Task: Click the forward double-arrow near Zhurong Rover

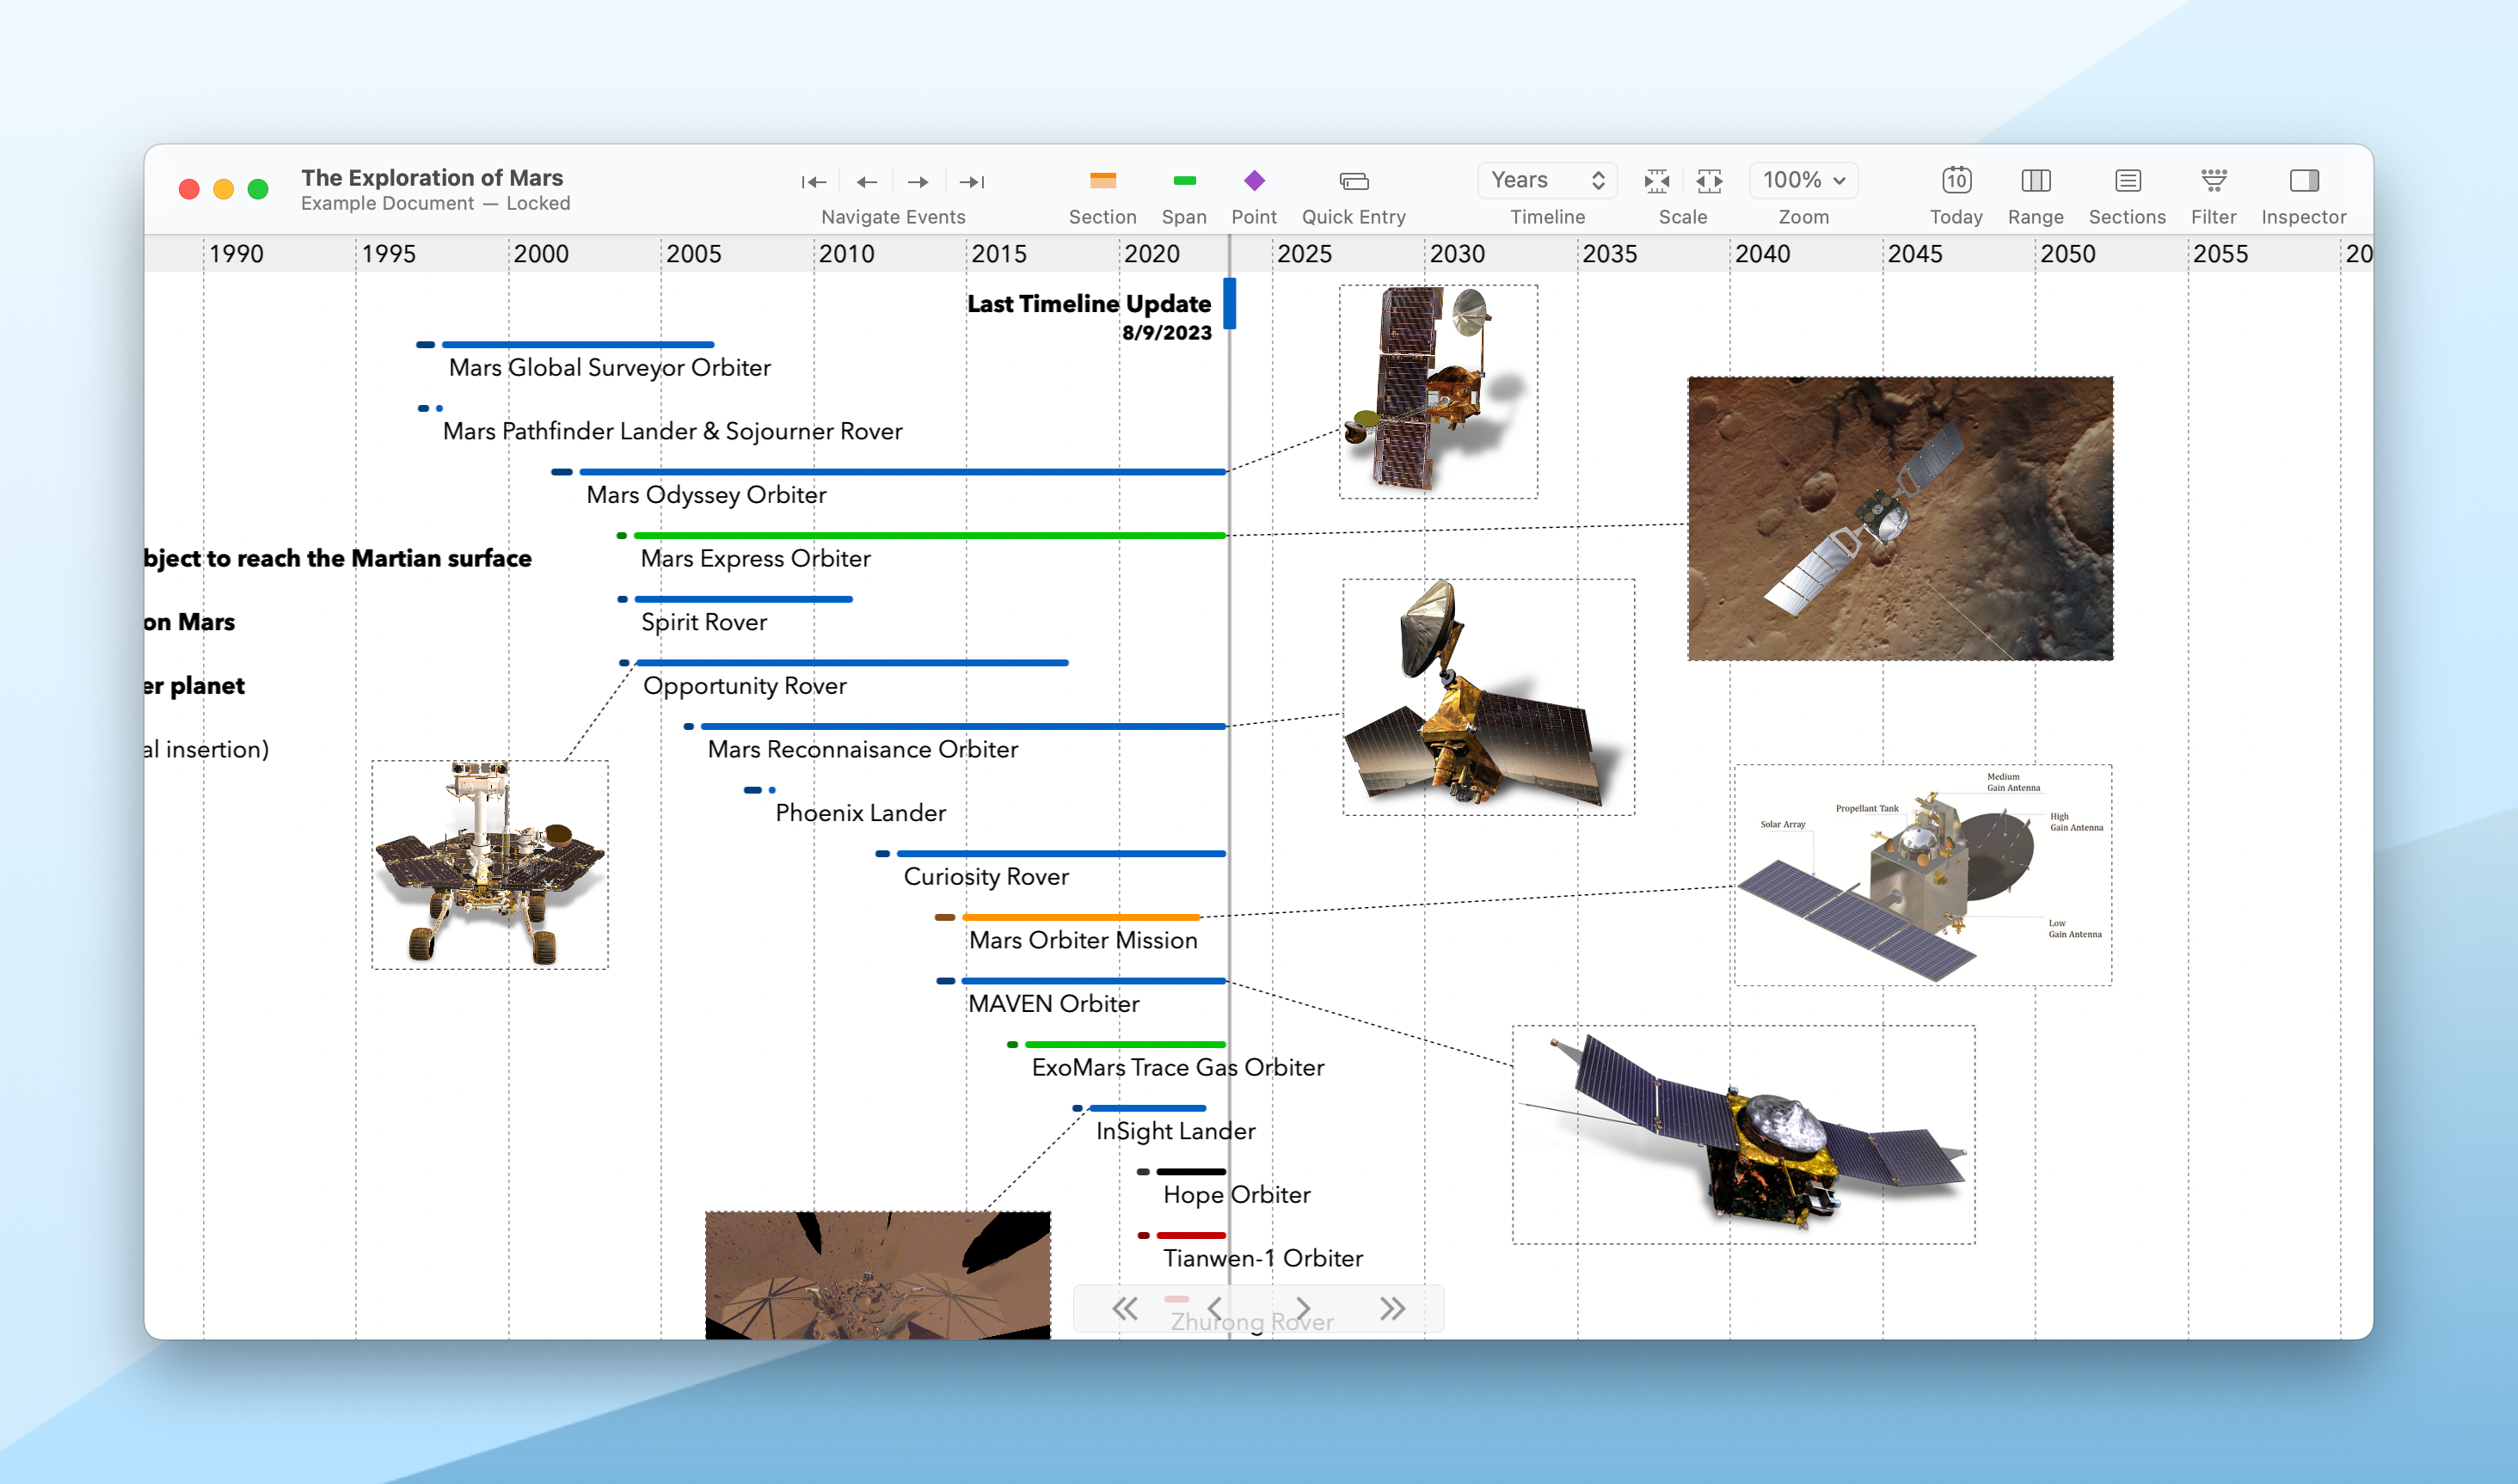Action: (x=1392, y=1307)
